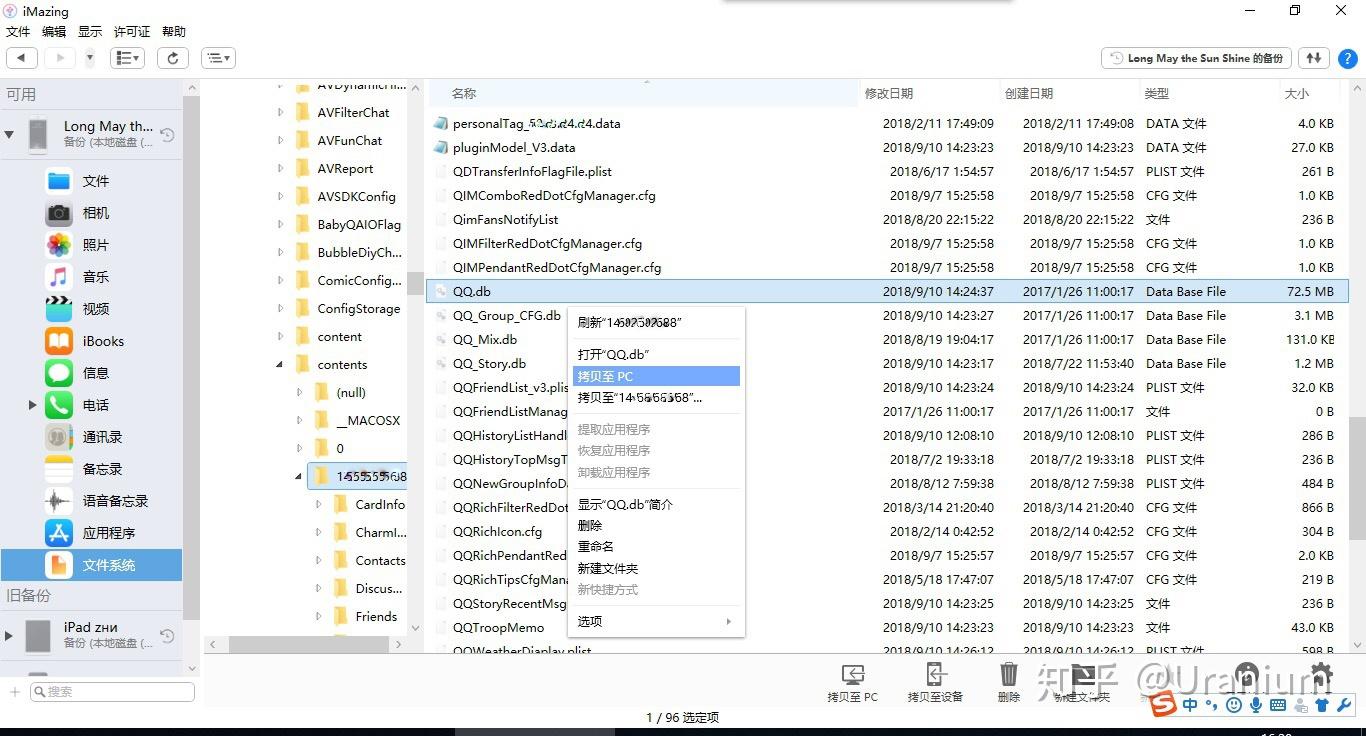Expand the AVFilterChat folder
1366x736 pixels.
(281, 113)
